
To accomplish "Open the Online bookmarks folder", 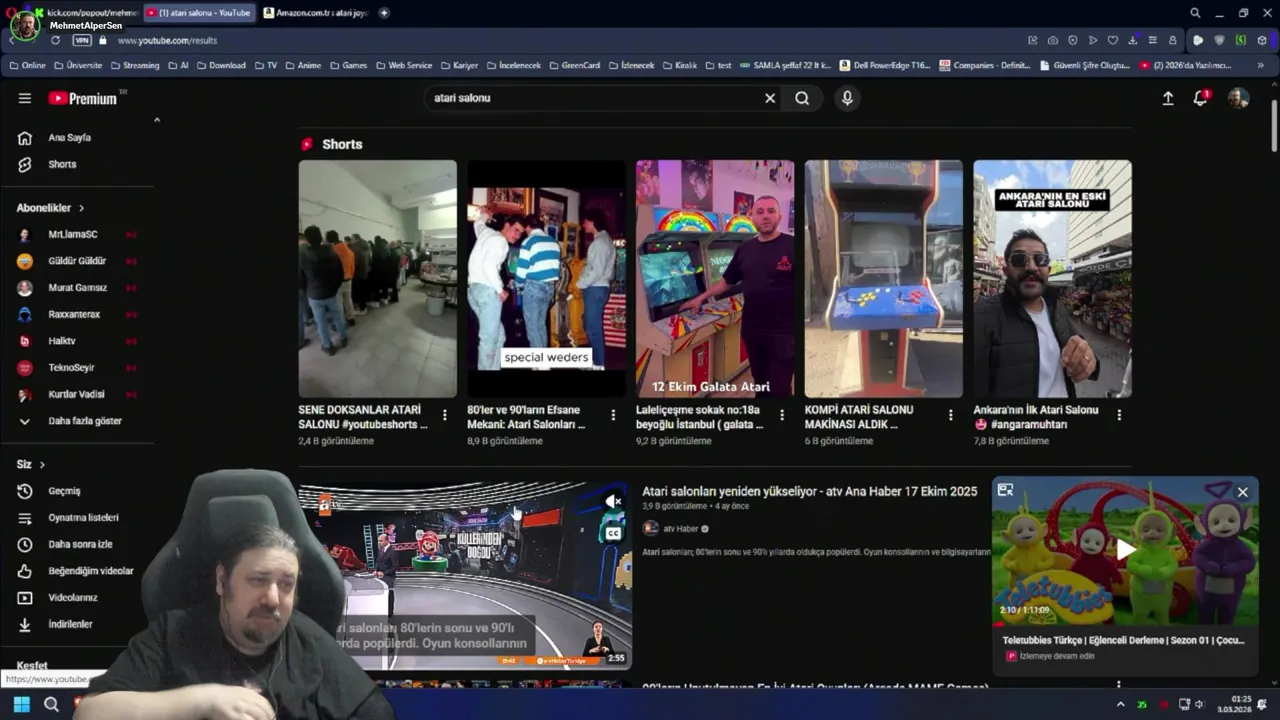I will (27, 65).
